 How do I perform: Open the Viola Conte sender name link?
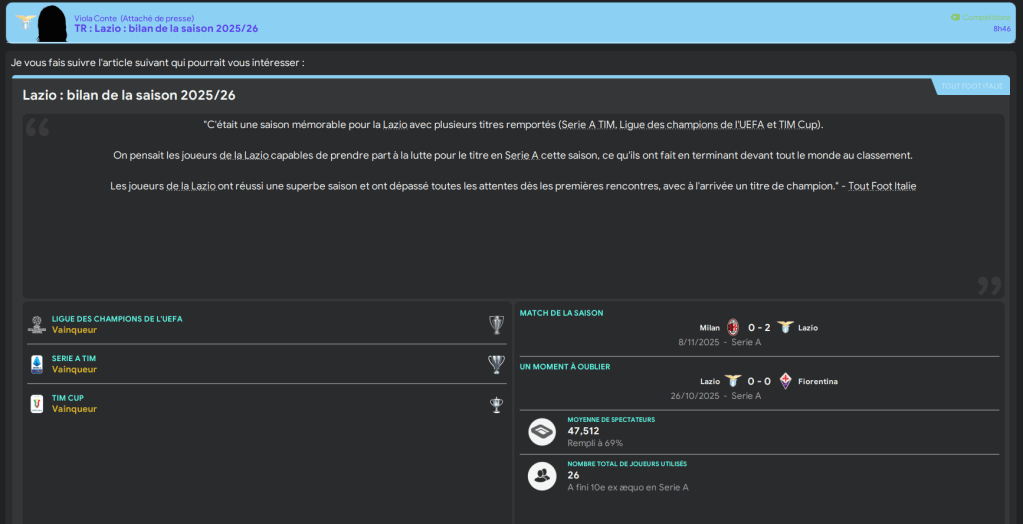(x=95, y=18)
